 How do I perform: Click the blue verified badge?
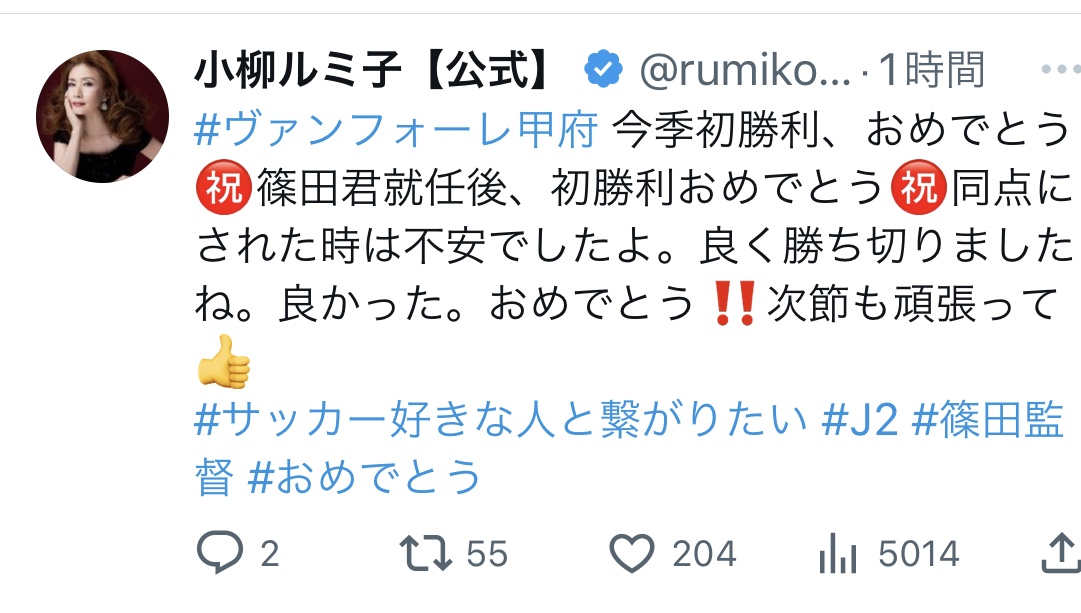pos(603,70)
